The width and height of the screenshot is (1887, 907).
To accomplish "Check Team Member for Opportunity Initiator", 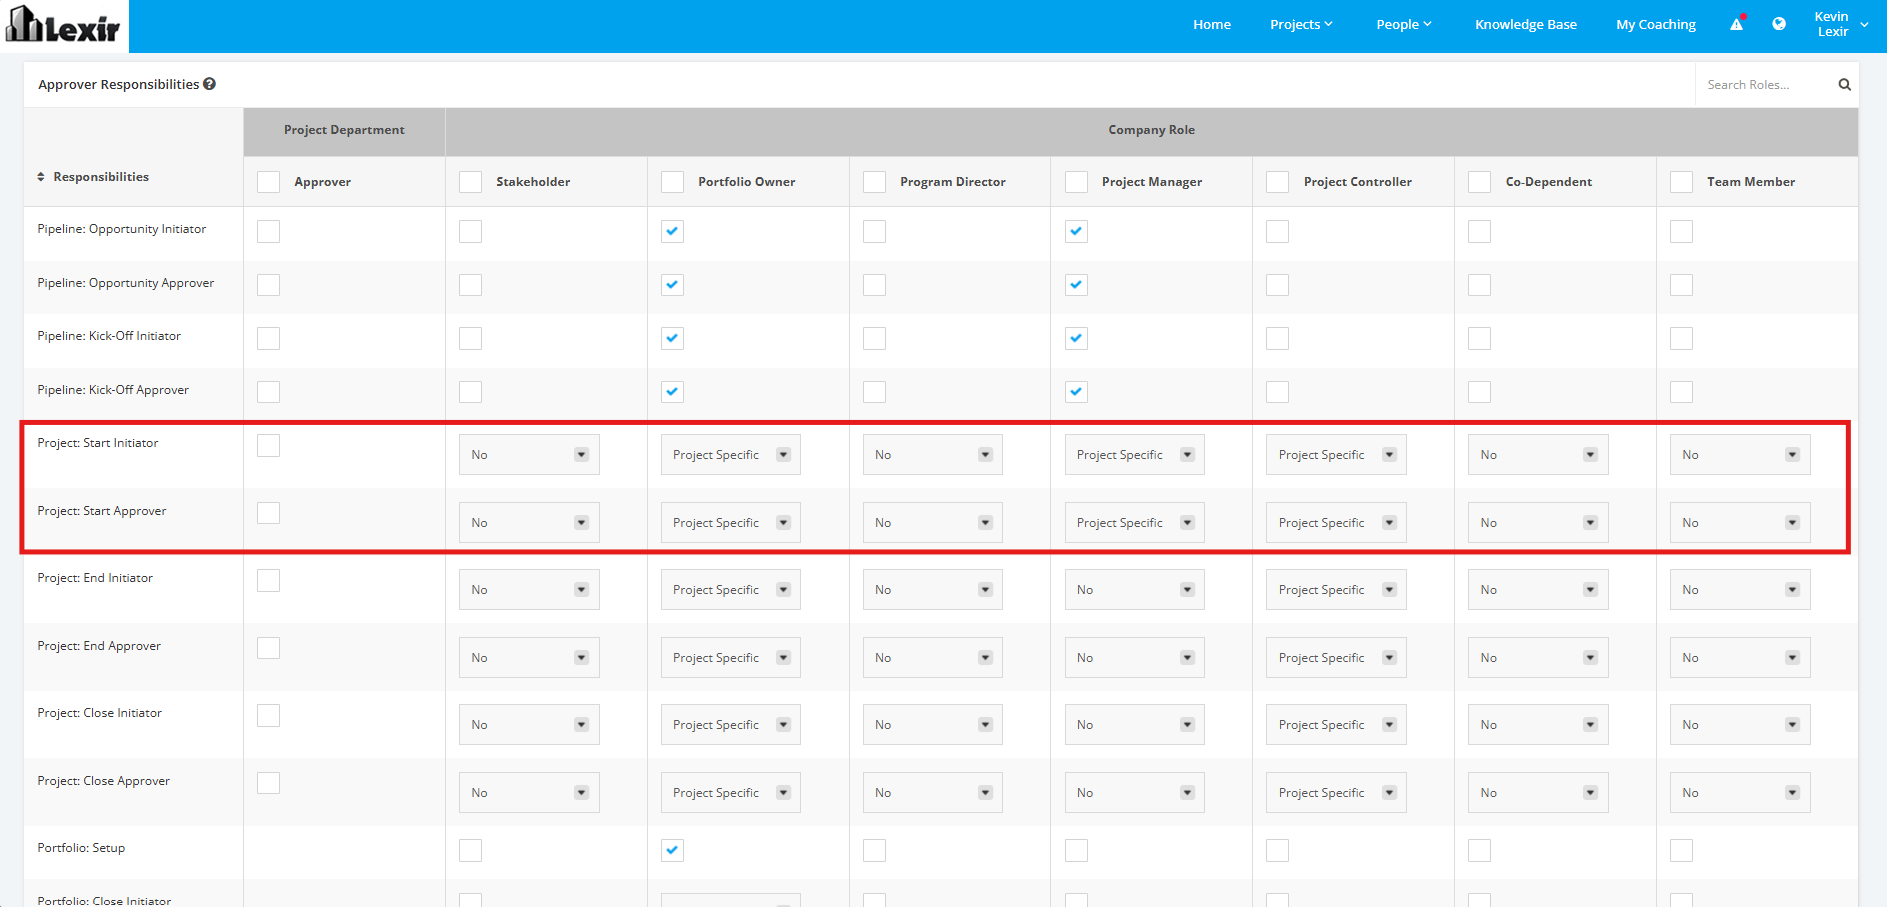I will point(1681,231).
